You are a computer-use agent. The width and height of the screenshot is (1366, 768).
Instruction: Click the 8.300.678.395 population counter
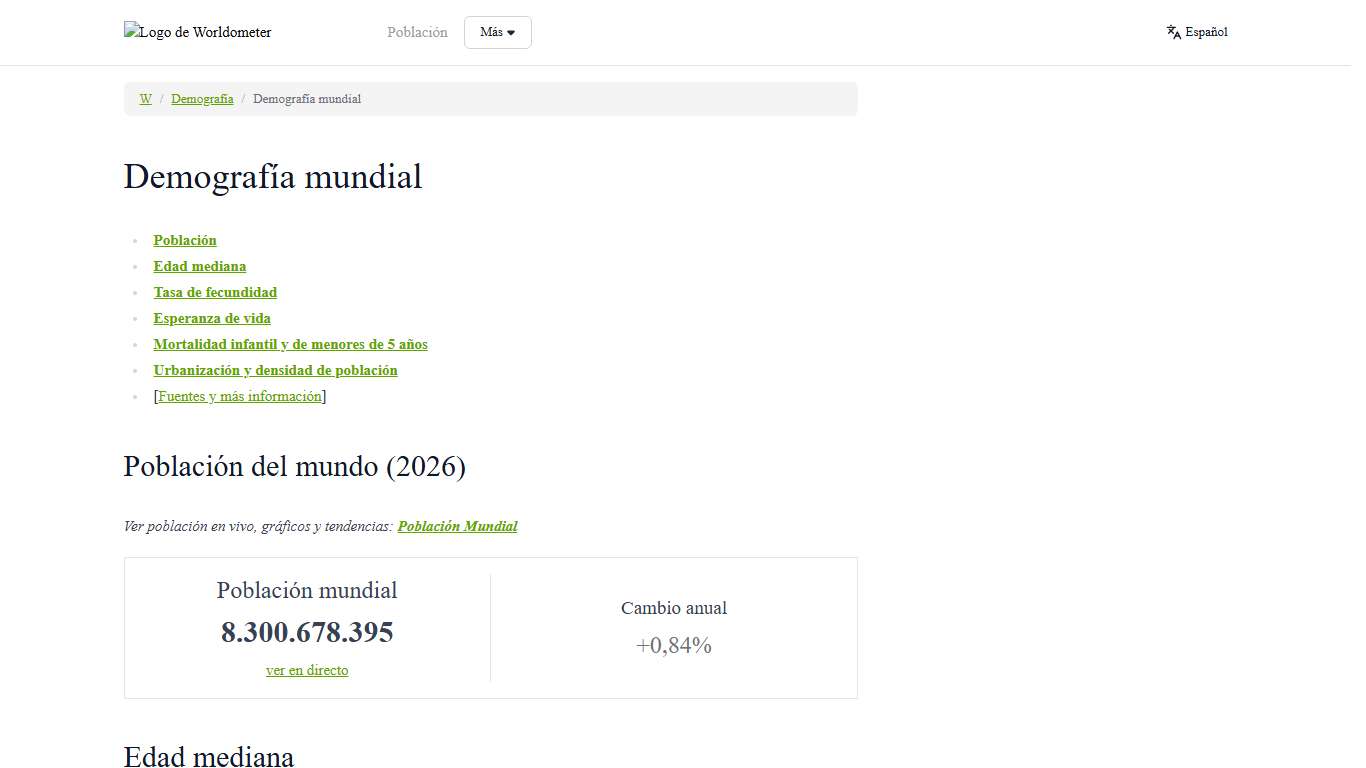point(307,632)
